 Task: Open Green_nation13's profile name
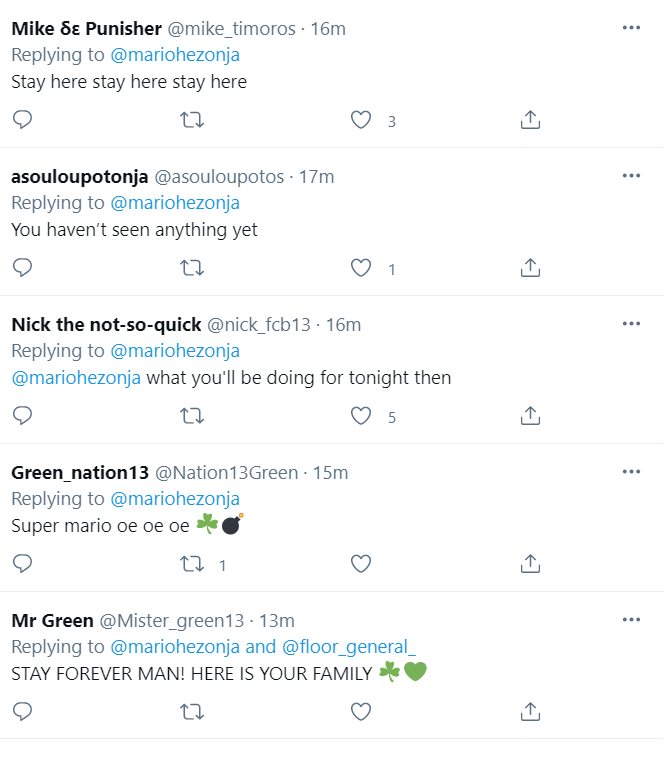click(x=80, y=472)
